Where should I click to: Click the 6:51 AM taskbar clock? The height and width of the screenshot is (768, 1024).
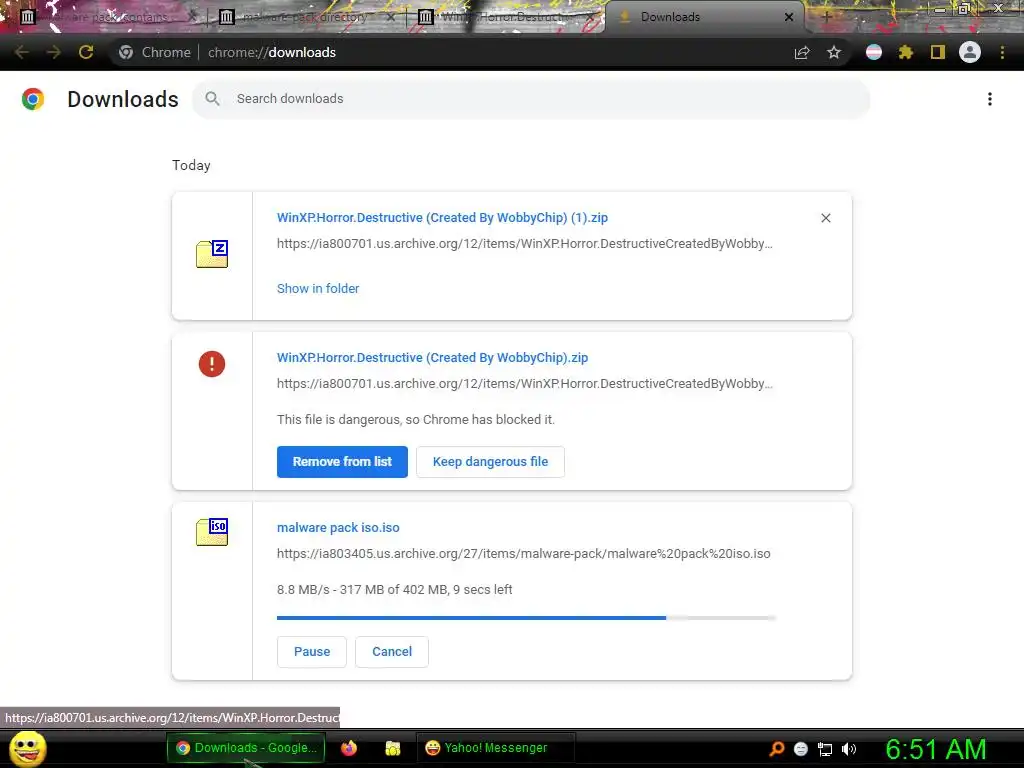[936, 749]
